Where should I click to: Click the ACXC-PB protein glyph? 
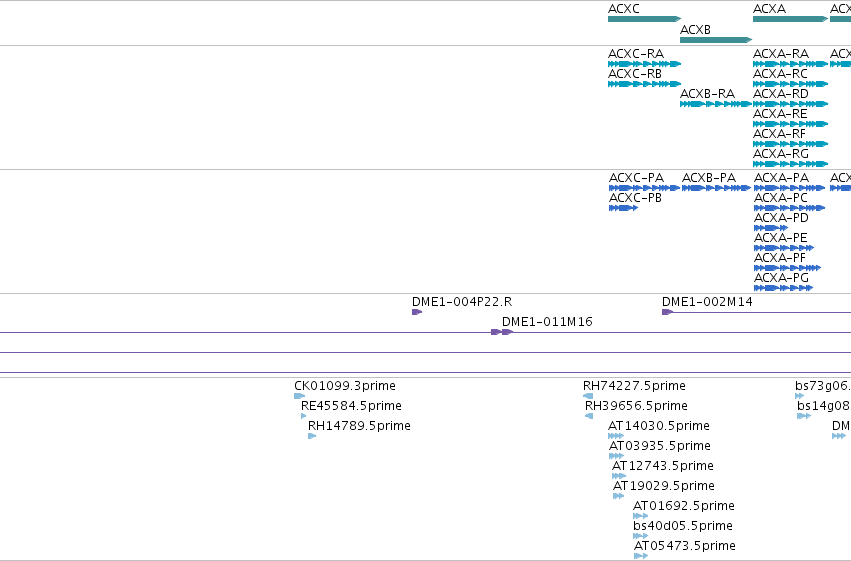623,208
